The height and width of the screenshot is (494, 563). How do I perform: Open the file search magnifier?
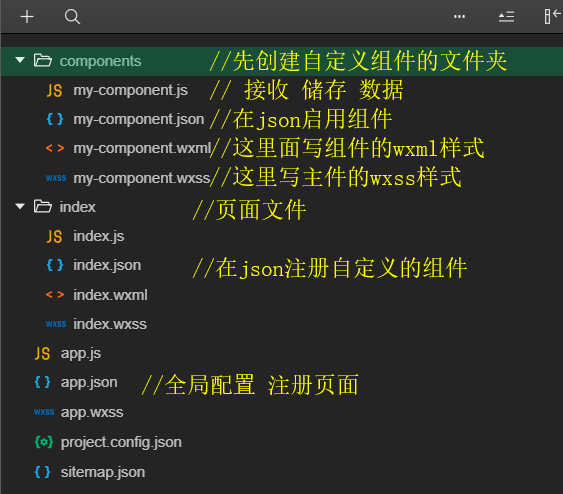coord(72,17)
